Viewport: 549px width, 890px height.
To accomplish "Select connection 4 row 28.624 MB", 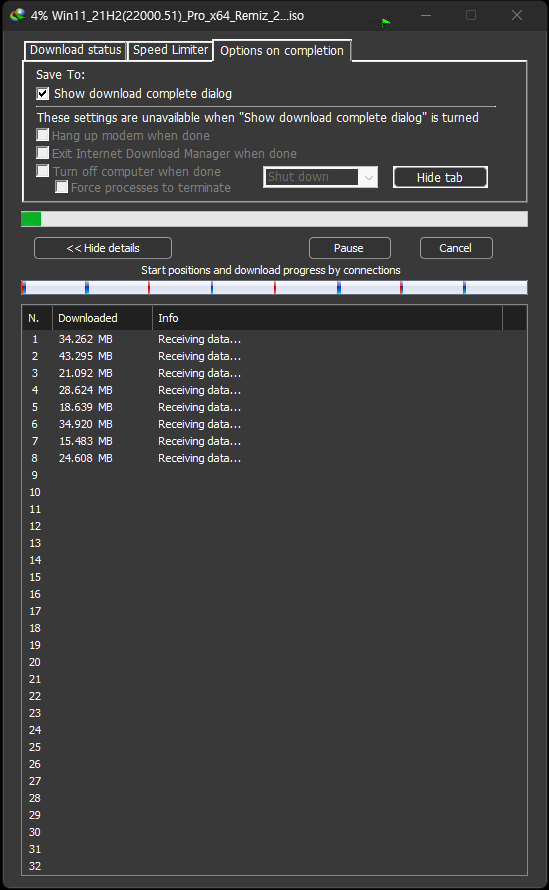I will [x=274, y=390].
